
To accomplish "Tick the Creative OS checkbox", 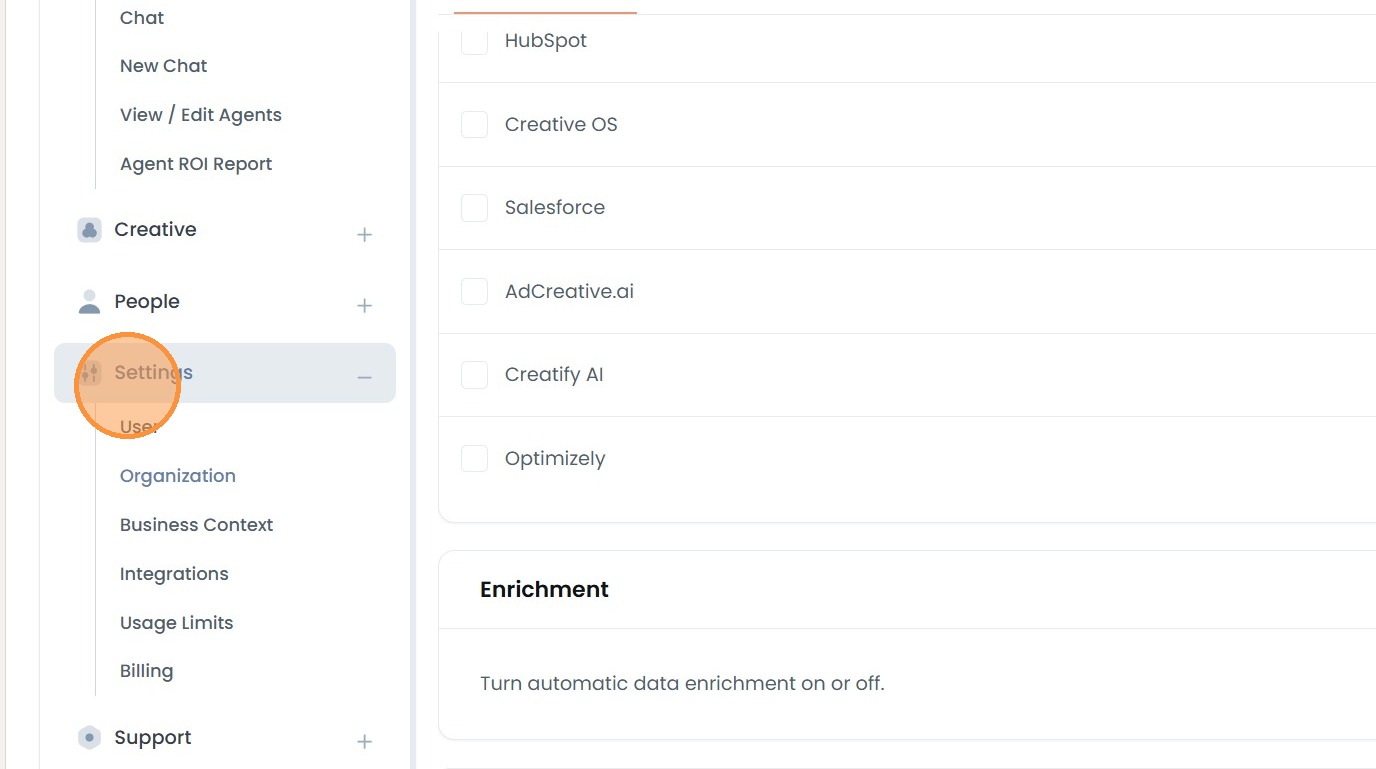I will click(x=474, y=125).
